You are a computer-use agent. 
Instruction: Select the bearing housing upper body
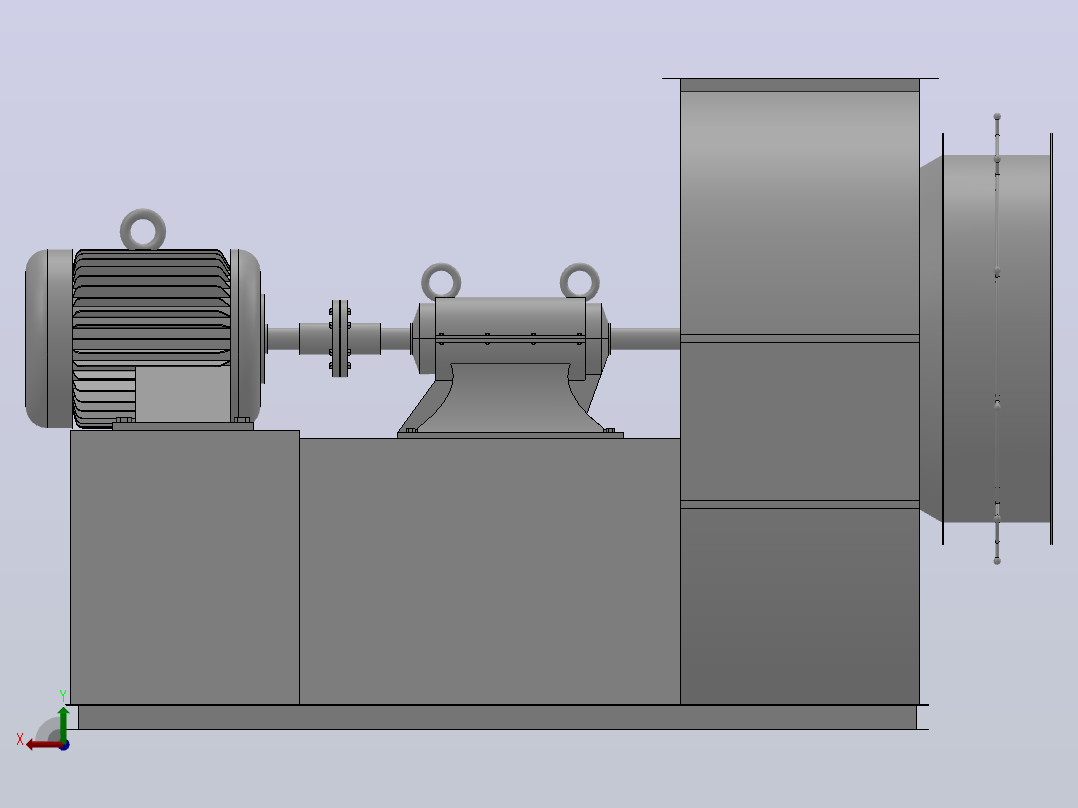(x=510, y=317)
